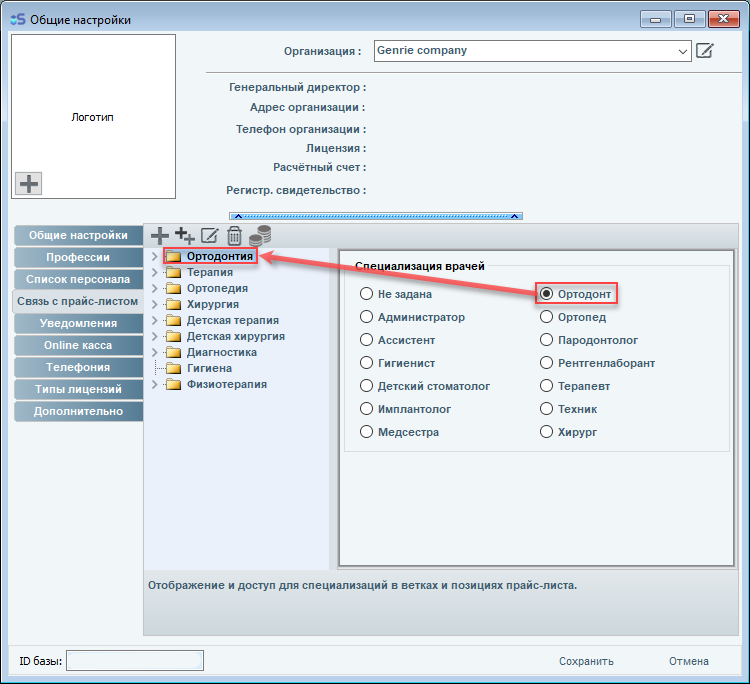Click the Гигиена folder icon
The image size is (750, 684).
point(173,368)
